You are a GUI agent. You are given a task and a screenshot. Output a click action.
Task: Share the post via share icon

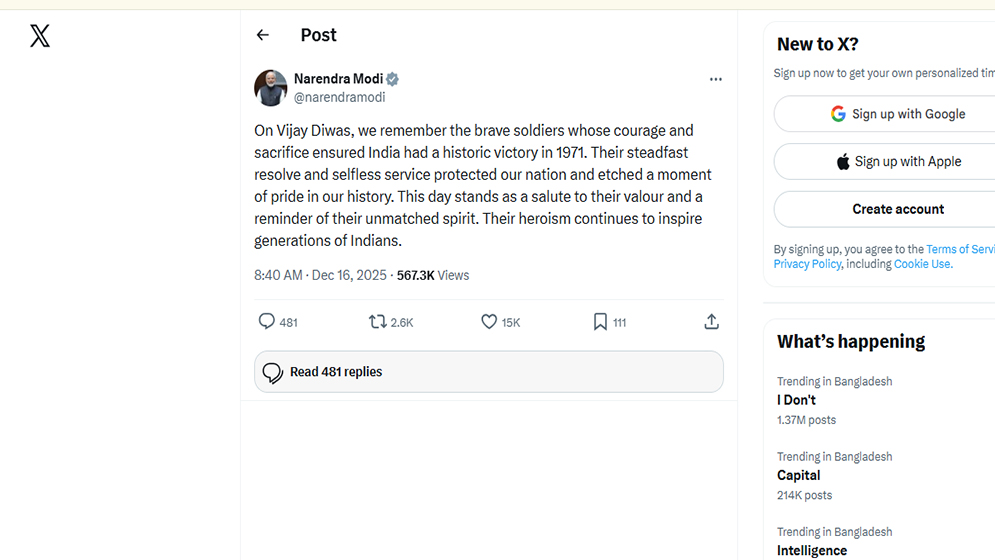pos(711,321)
